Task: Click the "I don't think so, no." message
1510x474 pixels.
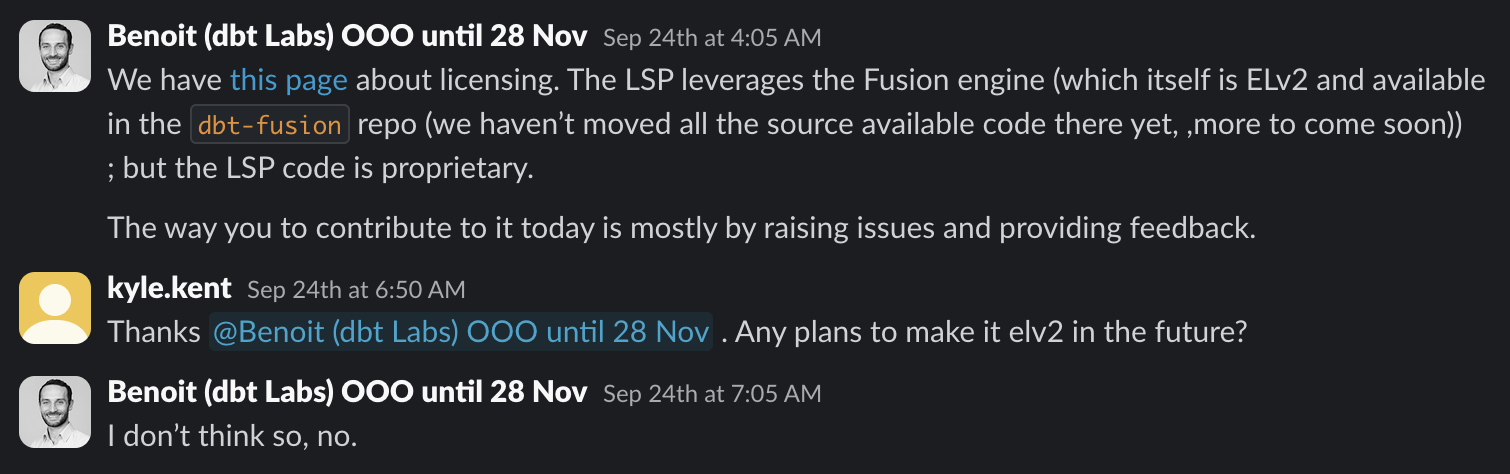Action: click(x=232, y=436)
